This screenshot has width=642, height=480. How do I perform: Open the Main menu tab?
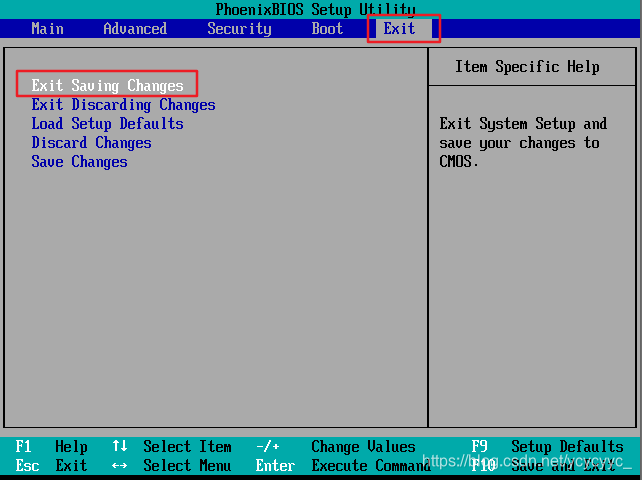(x=47, y=29)
